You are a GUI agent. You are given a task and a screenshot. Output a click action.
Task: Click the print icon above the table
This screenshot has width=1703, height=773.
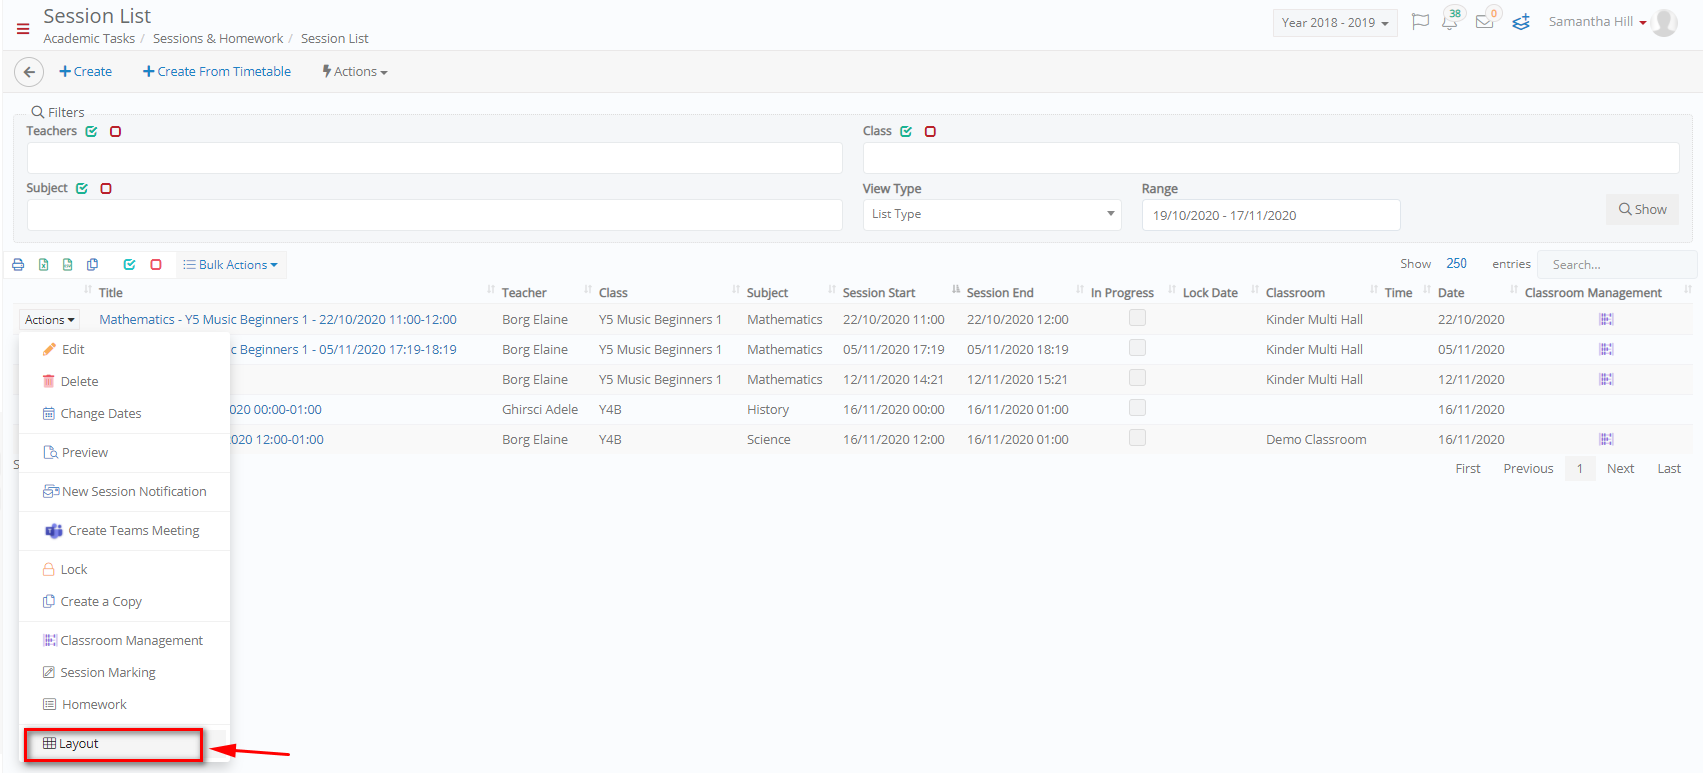tap(18, 265)
